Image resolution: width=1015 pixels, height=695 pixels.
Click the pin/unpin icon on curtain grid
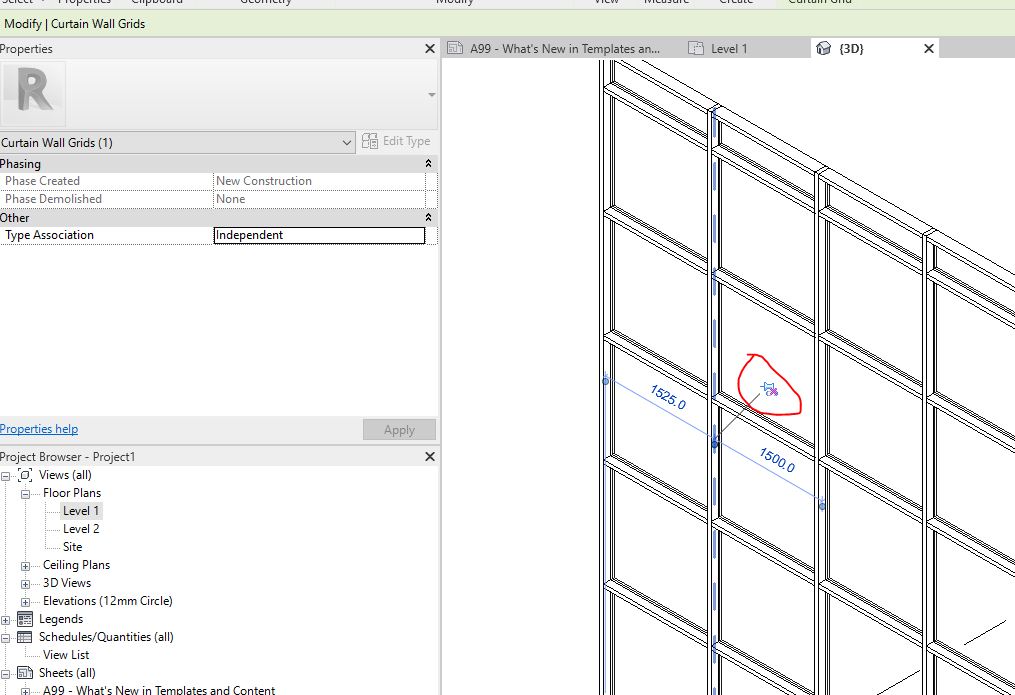(x=769, y=389)
